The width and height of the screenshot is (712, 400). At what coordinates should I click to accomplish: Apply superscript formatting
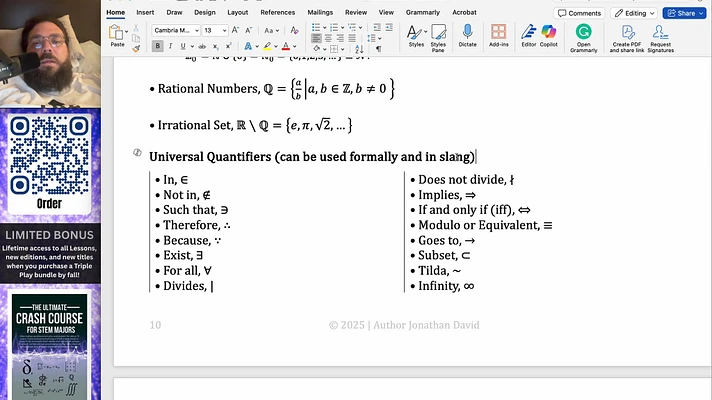click(228, 46)
